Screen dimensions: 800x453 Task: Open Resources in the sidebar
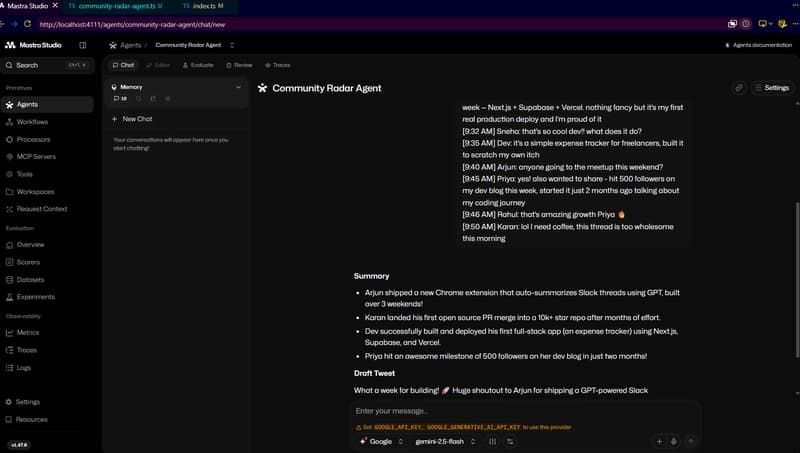point(47,419)
